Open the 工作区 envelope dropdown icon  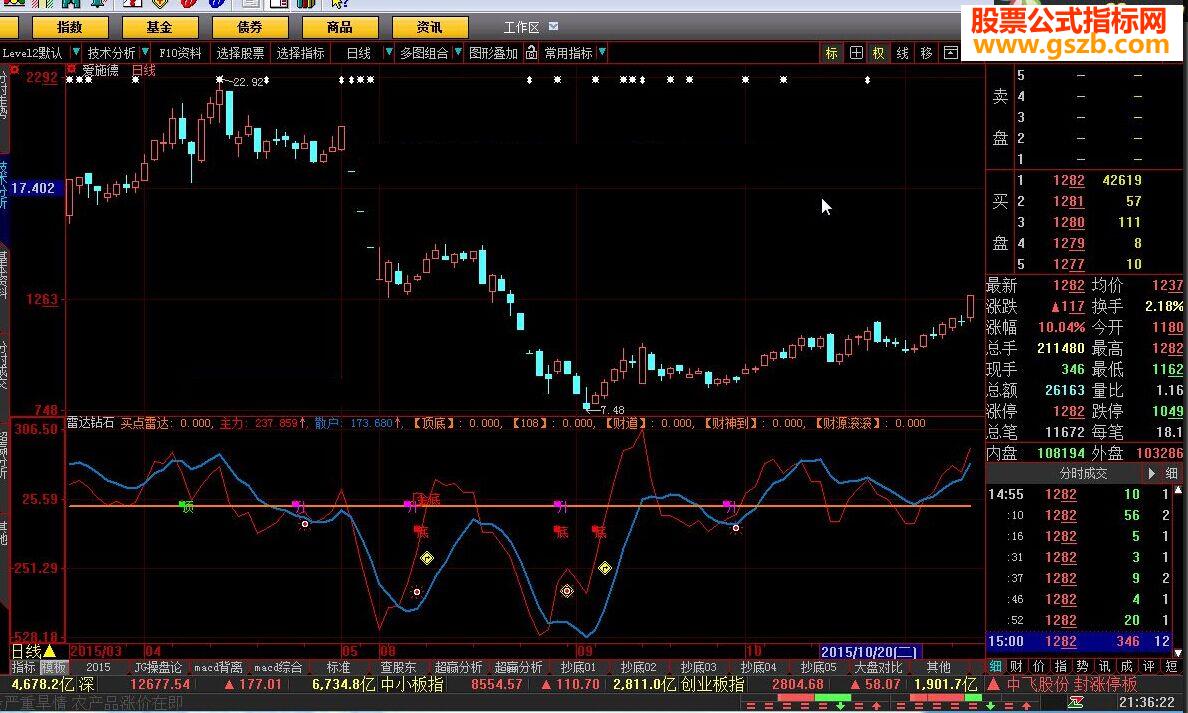555,27
